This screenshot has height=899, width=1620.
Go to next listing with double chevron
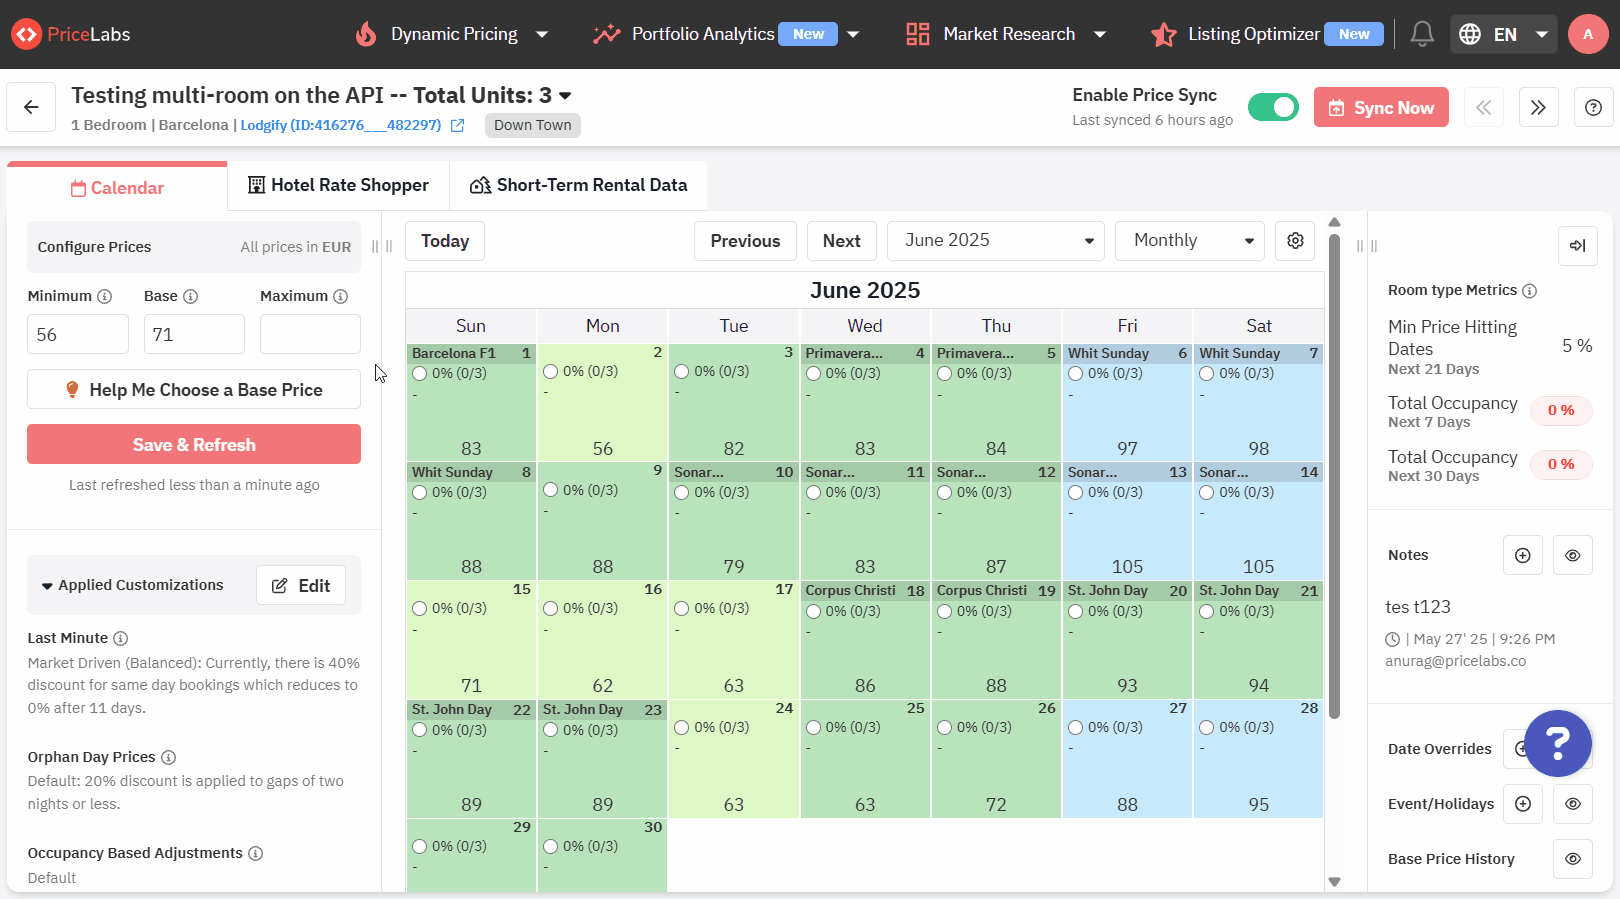(1538, 107)
